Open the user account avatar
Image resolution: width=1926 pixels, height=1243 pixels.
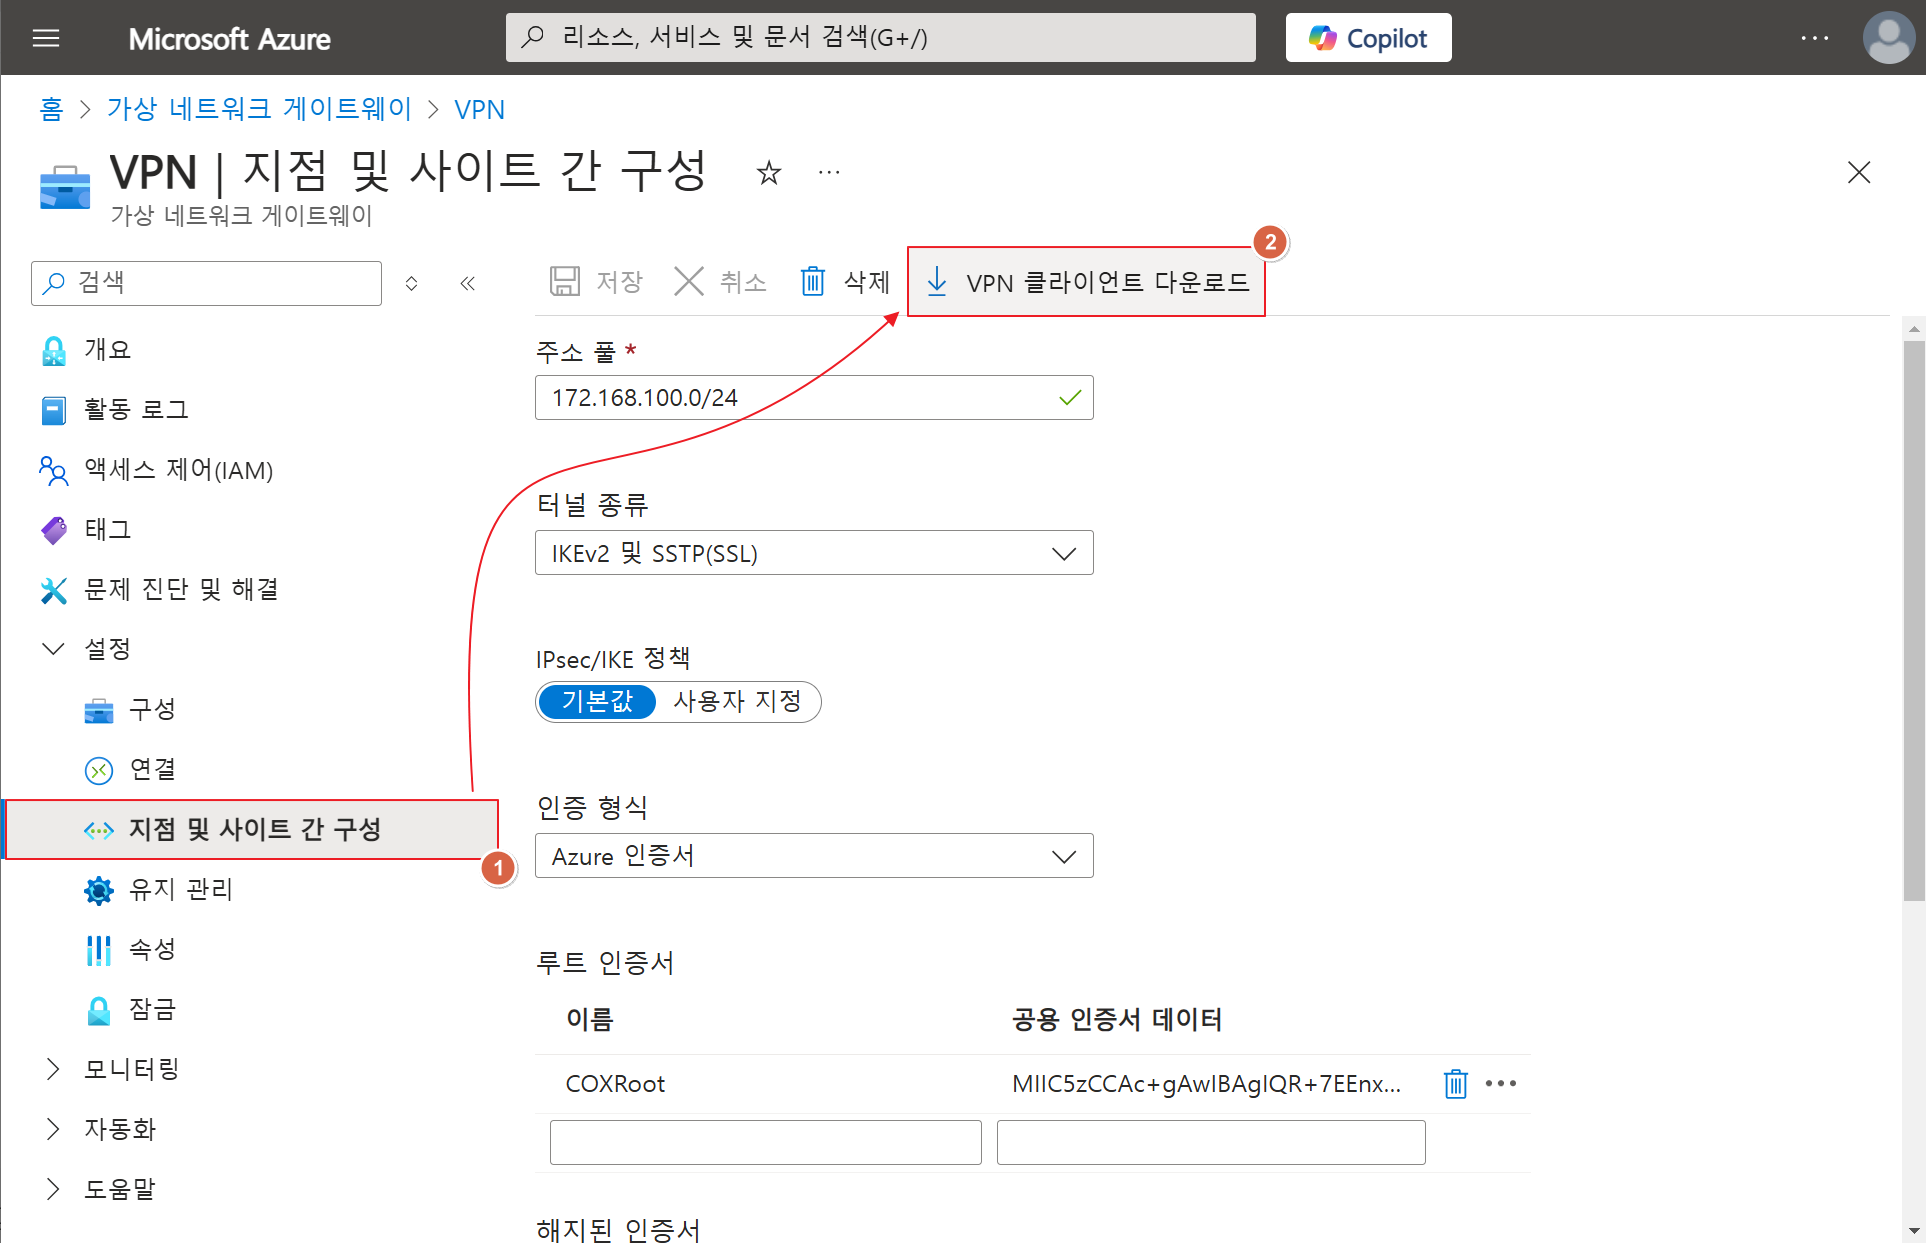1889,38
